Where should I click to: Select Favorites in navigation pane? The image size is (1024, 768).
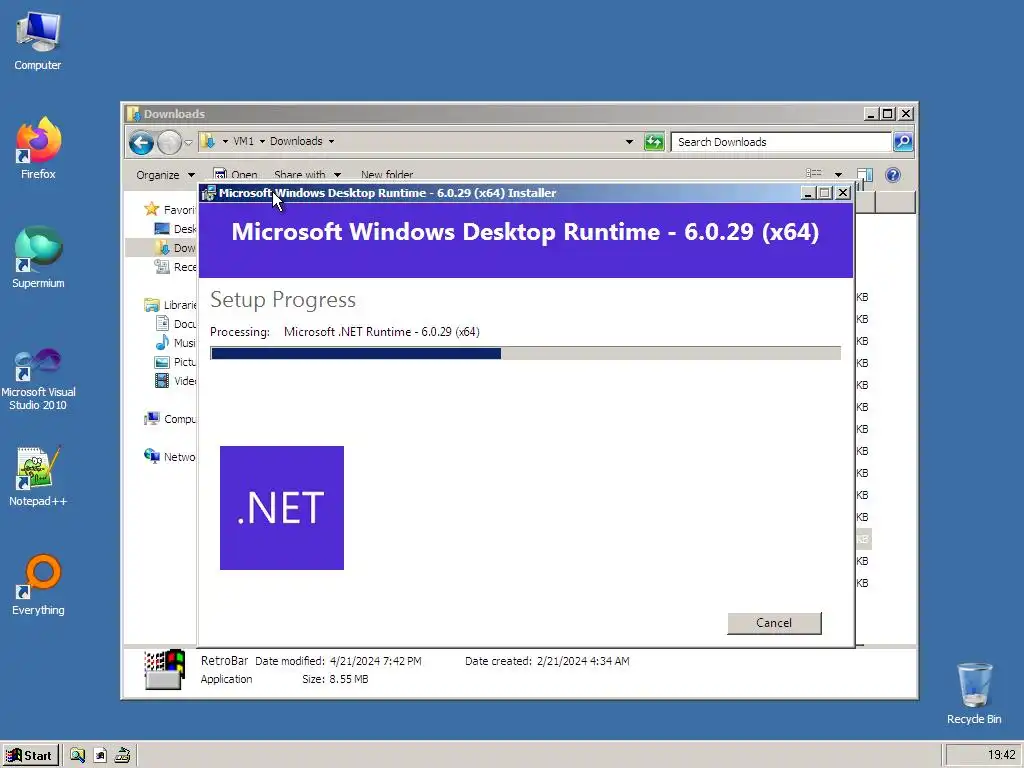[x=170, y=210]
